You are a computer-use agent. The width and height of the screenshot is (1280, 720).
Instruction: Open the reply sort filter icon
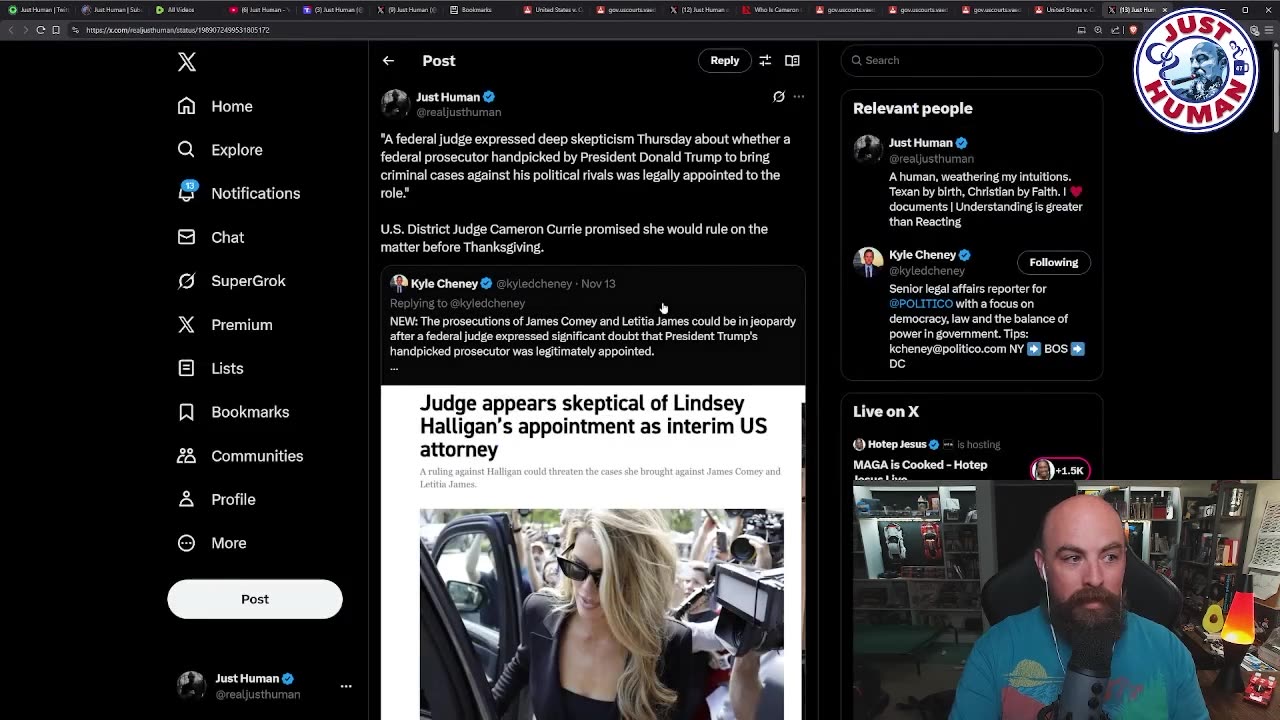[765, 60]
